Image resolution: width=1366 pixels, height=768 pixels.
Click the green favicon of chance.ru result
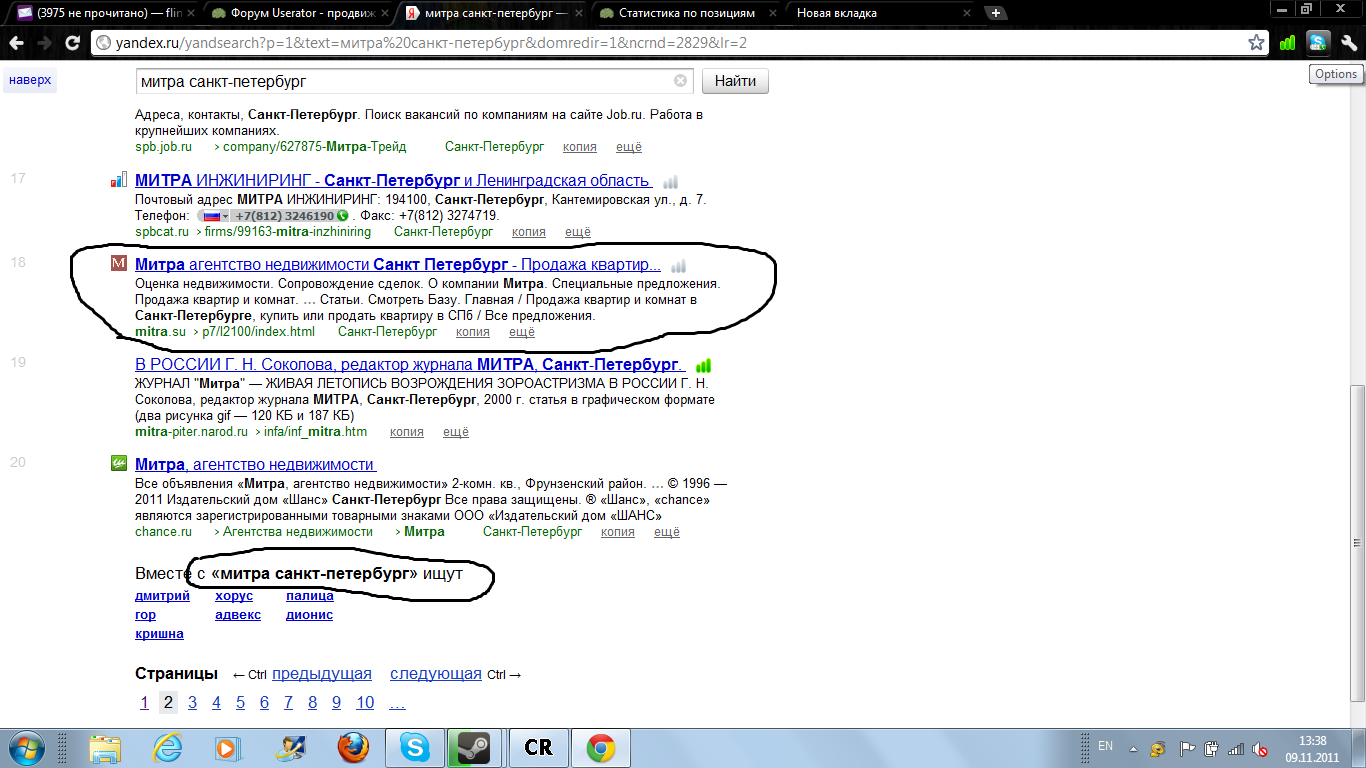[118, 463]
